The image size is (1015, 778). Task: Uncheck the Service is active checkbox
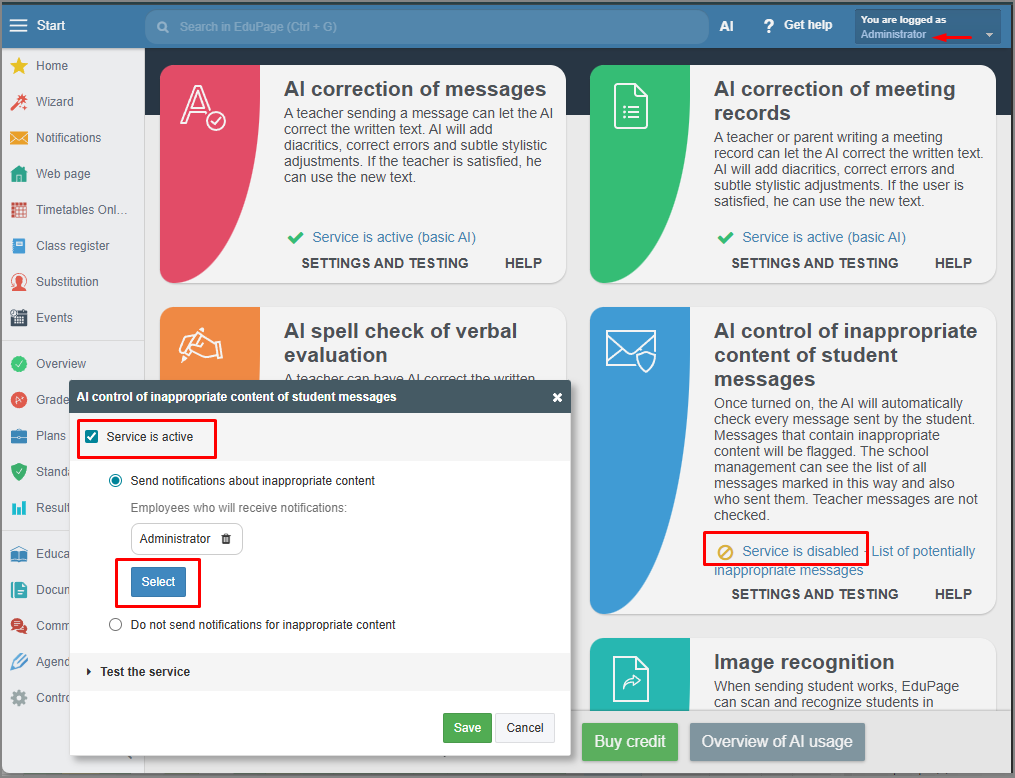pyautogui.click(x=92, y=437)
